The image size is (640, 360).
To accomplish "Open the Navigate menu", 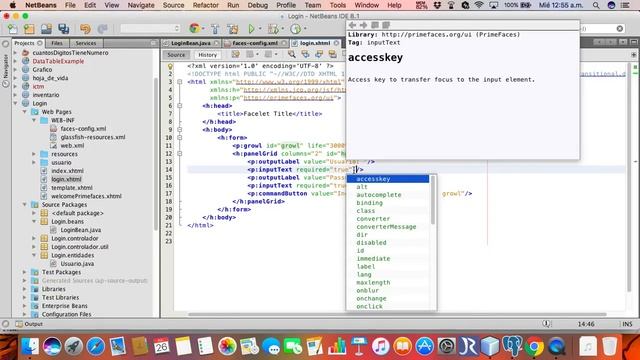I will 141,5.
